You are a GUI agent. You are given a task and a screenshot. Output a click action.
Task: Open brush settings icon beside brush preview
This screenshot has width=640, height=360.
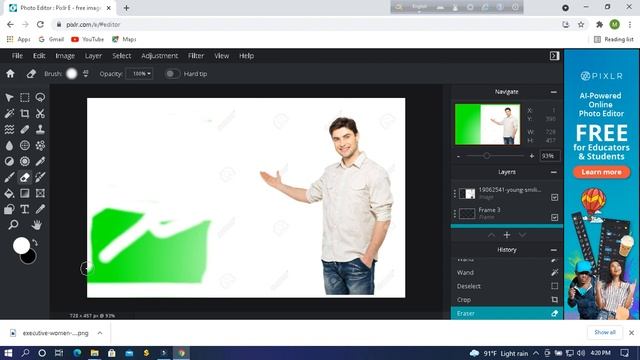(85, 73)
